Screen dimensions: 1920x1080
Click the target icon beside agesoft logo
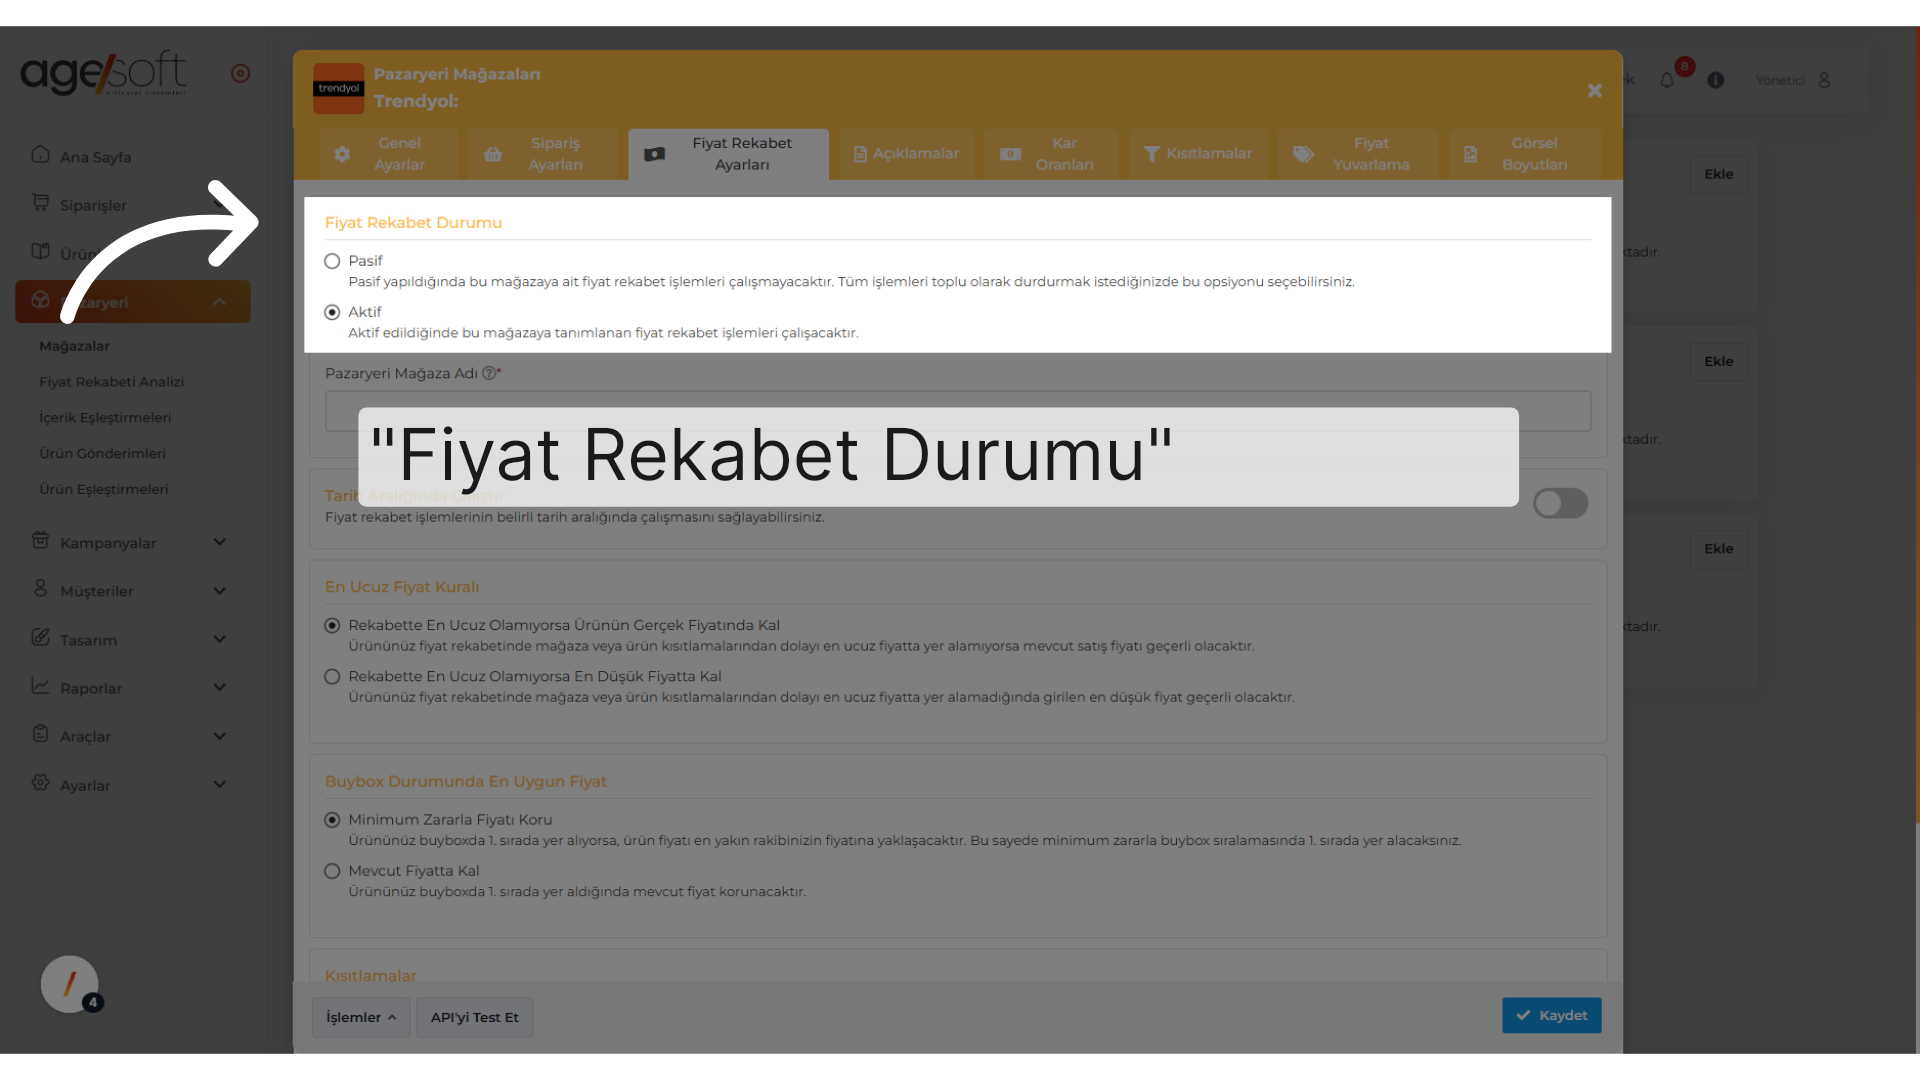[240, 73]
